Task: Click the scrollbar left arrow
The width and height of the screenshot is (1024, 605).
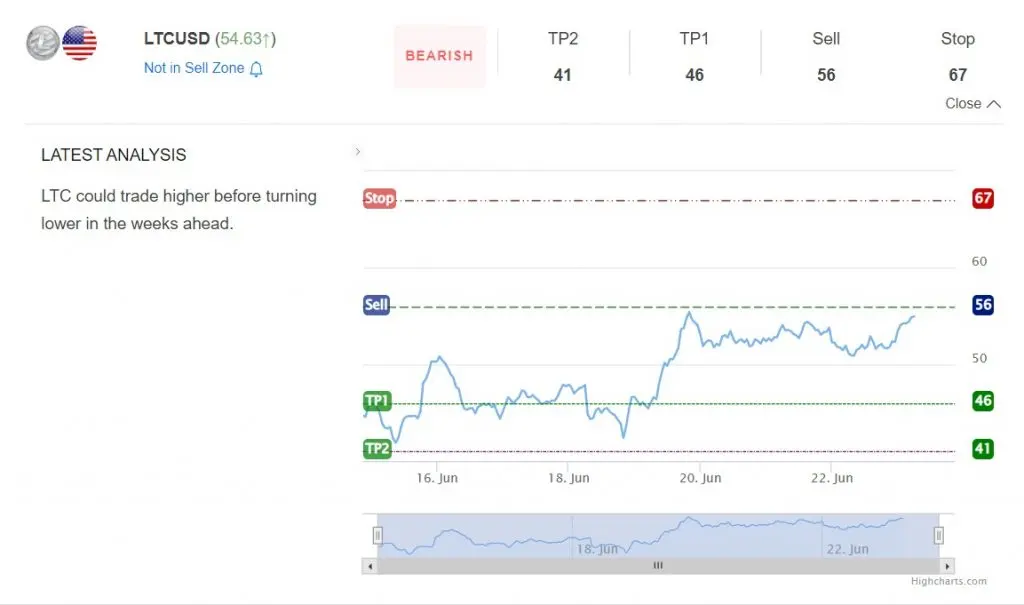Action: (370, 566)
